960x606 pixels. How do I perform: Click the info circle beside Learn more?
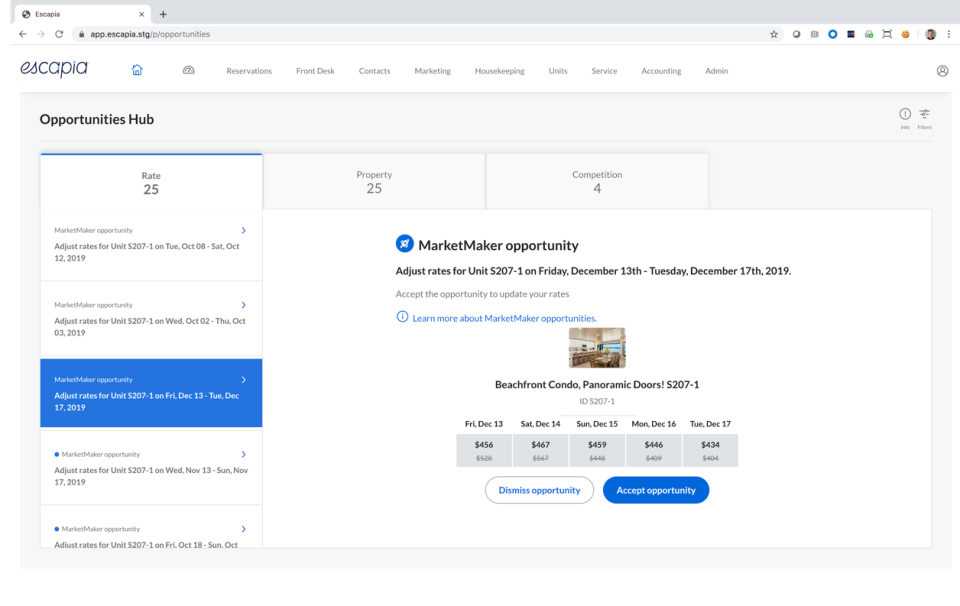click(x=402, y=316)
